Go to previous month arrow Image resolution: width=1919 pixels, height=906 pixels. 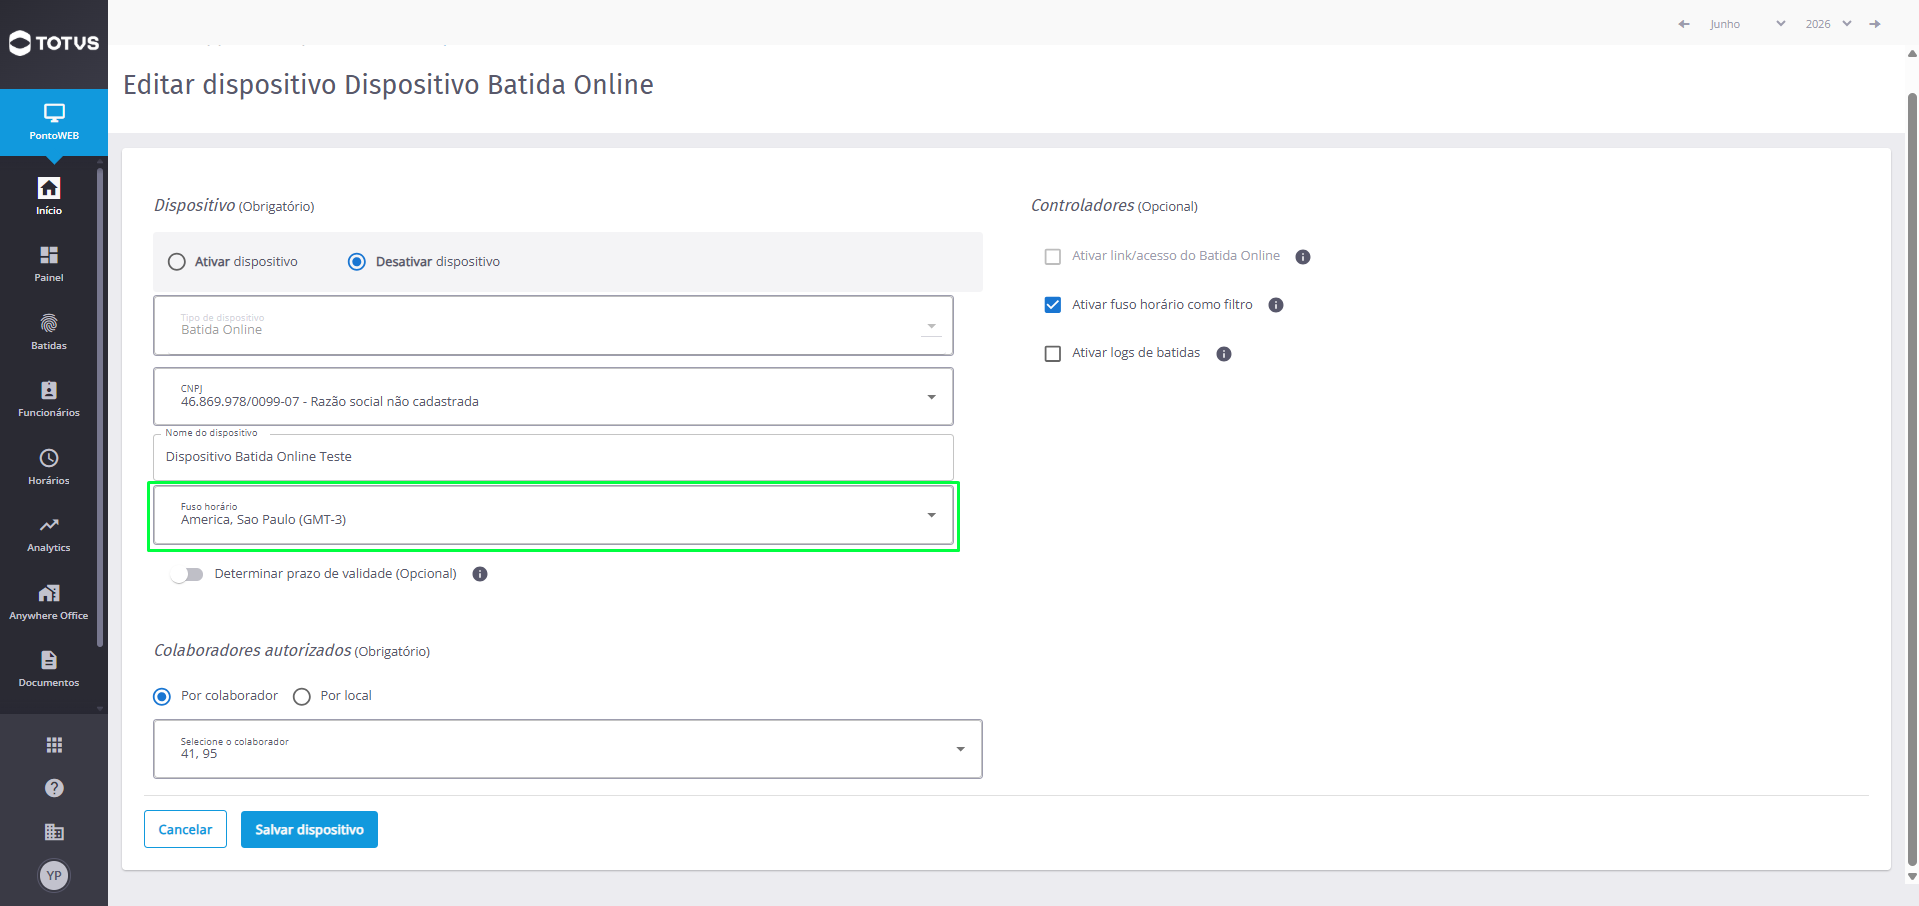(x=1684, y=24)
